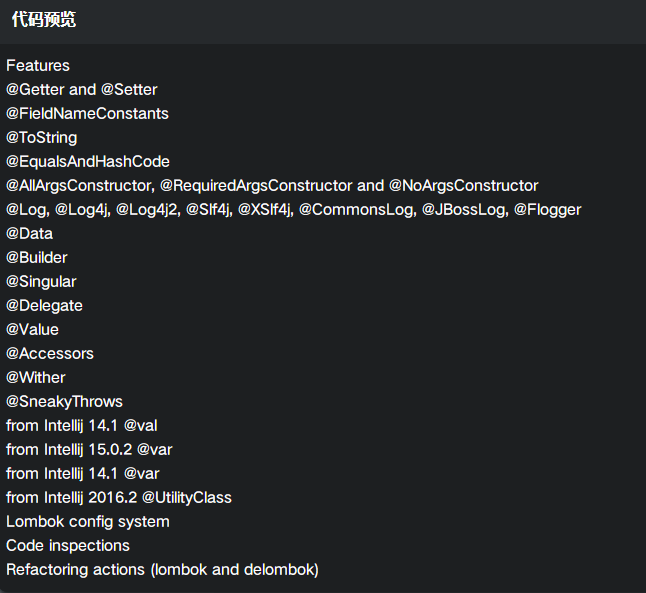Select the Code inspections line
Image resolution: width=646 pixels, height=593 pixels.
coord(68,546)
